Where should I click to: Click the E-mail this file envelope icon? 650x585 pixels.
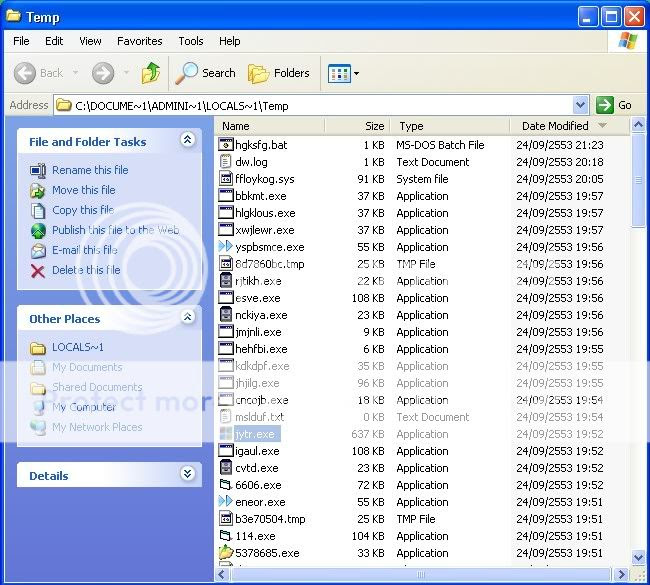click(x=38, y=250)
